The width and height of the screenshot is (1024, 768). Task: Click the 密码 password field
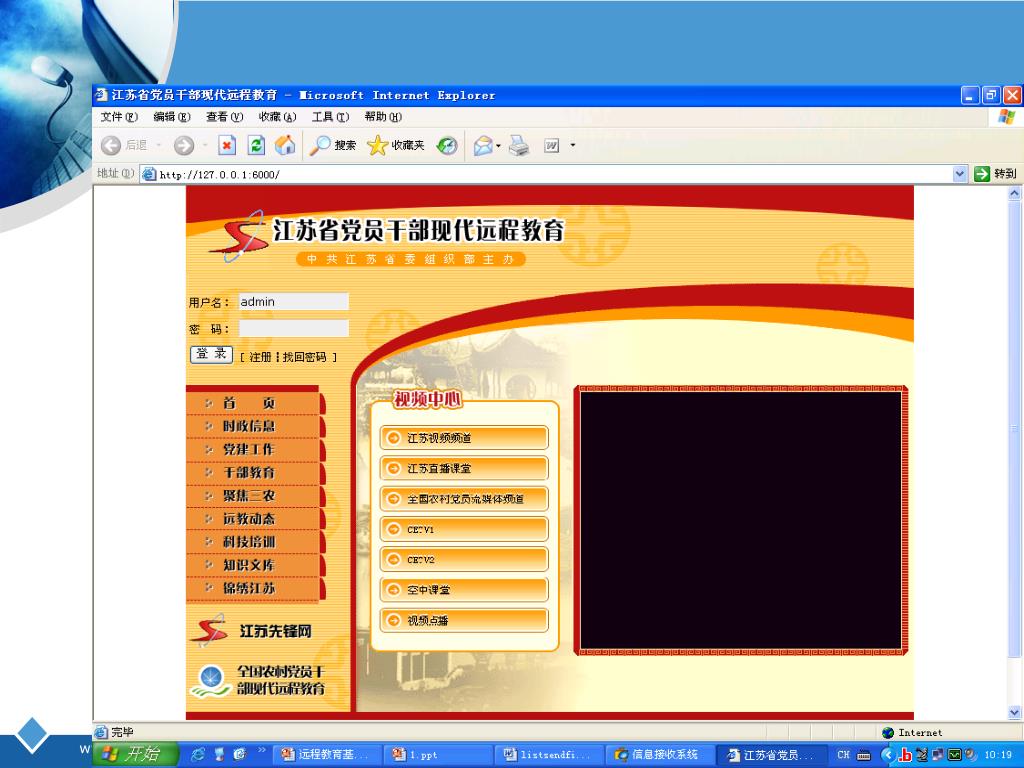[293, 328]
